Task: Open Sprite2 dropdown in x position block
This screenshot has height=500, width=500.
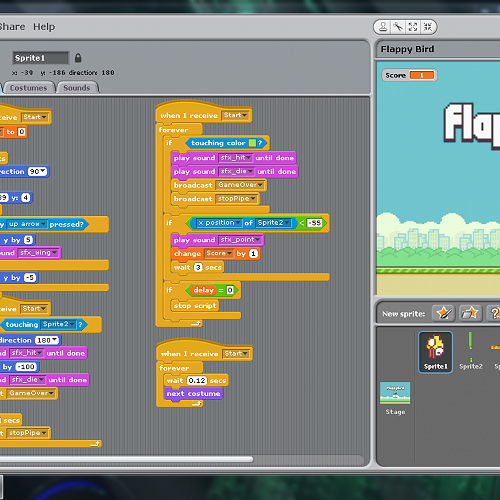Action: pos(273,223)
